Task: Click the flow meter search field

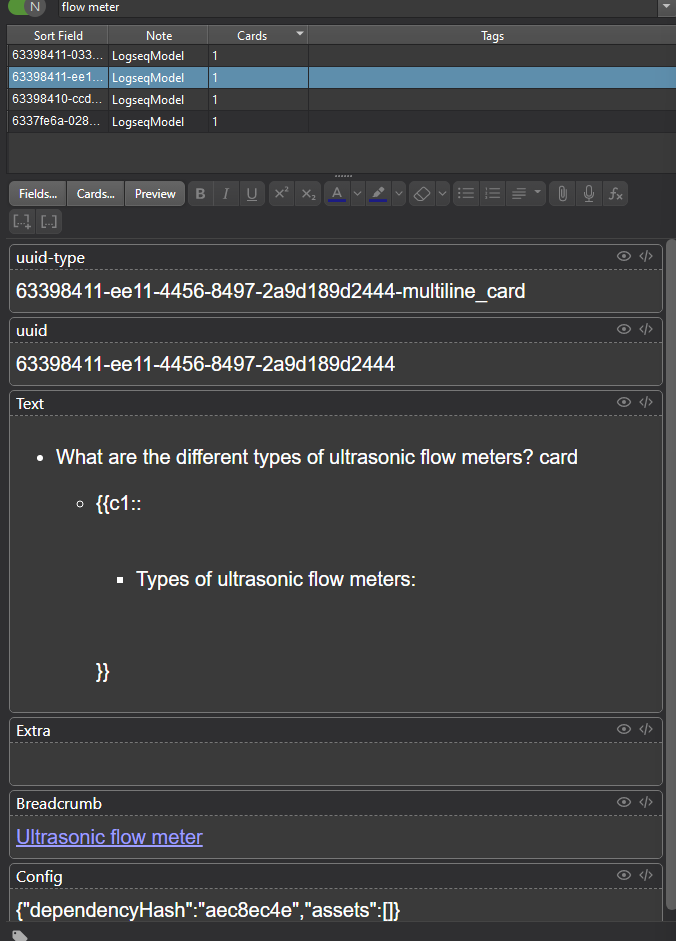Action: click(358, 7)
